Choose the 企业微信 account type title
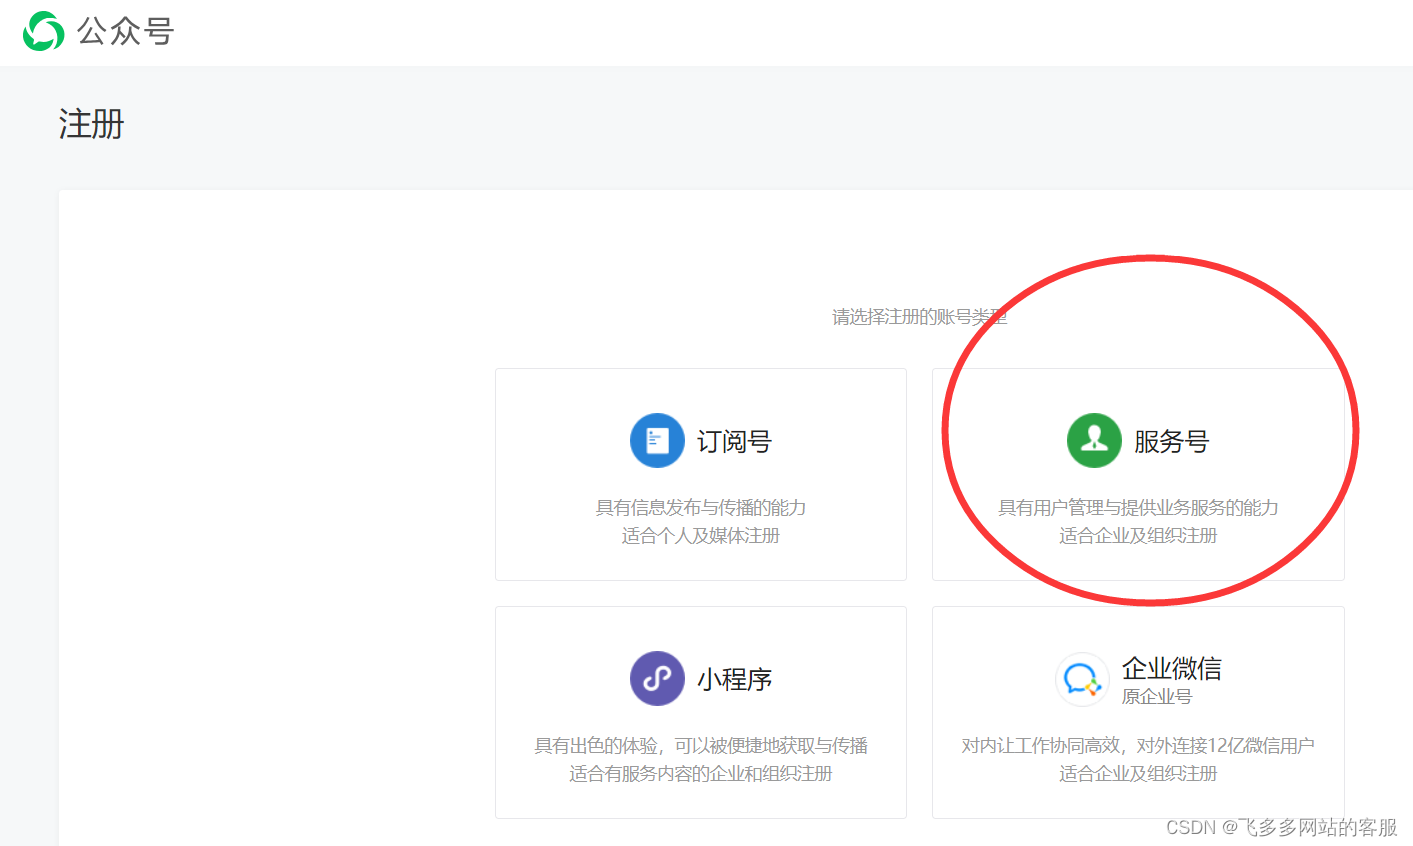Screen dimensions: 1413x846 [x=1172, y=667]
